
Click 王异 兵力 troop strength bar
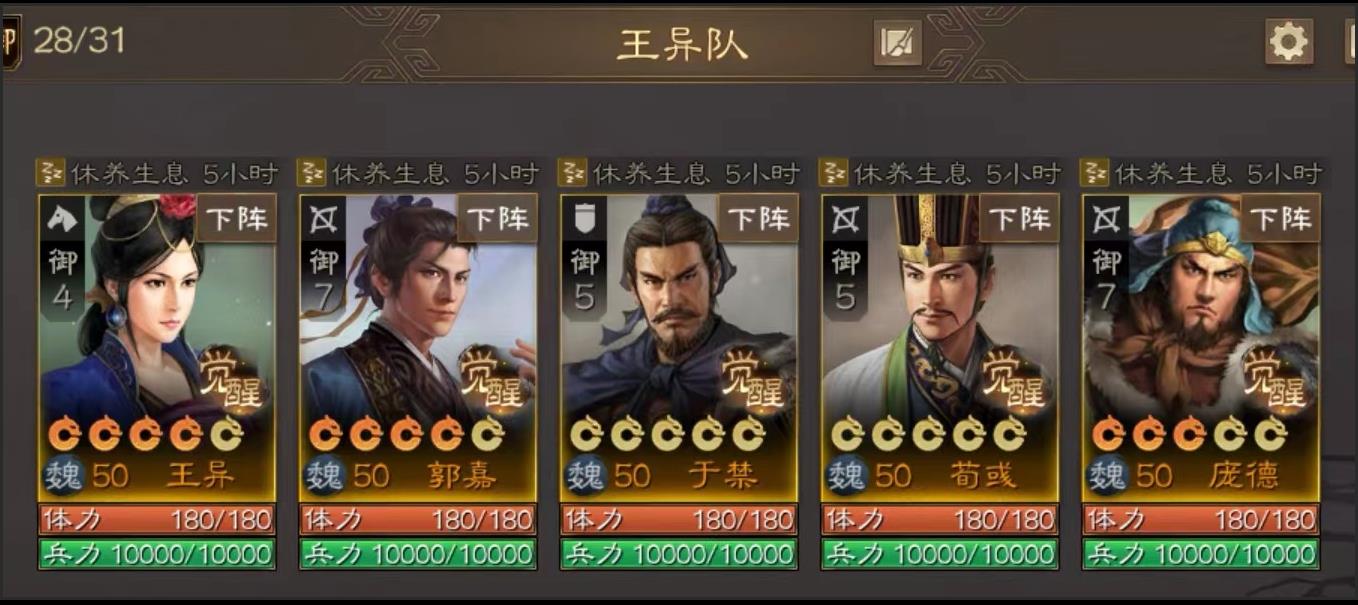pyautogui.click(x=157, y=554)
